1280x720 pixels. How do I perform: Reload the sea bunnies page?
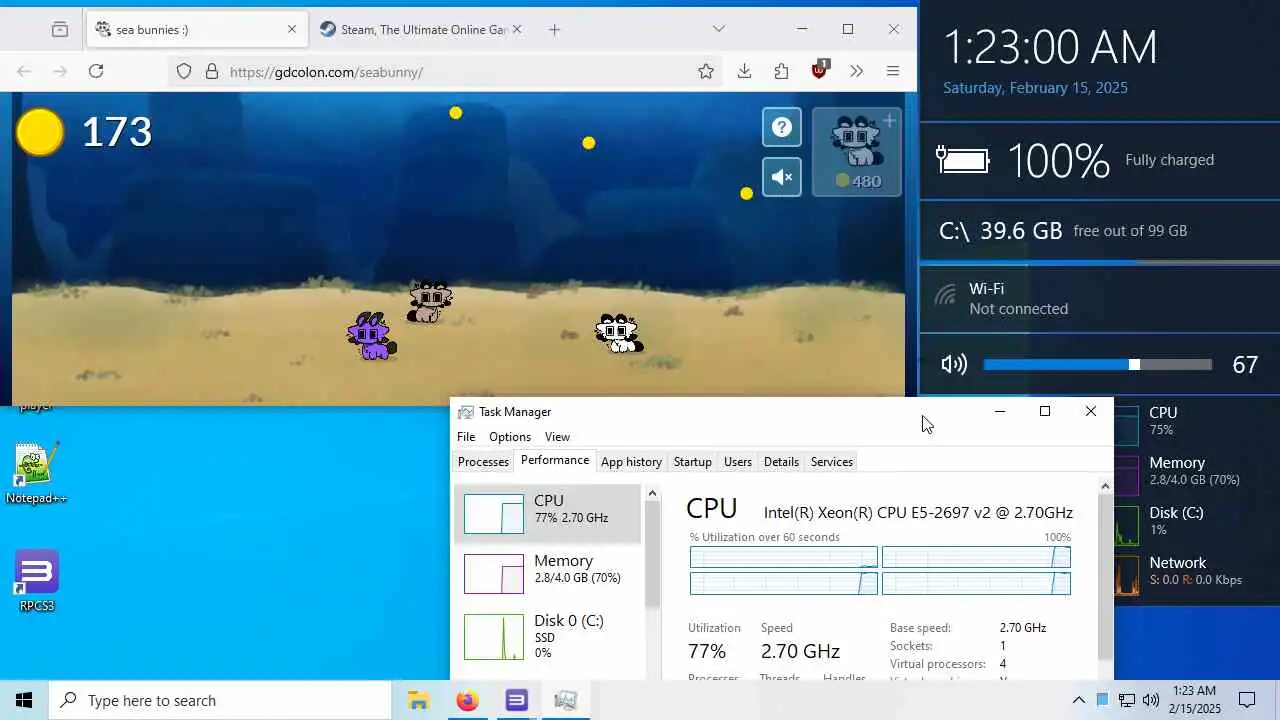[x=96, y=71]
